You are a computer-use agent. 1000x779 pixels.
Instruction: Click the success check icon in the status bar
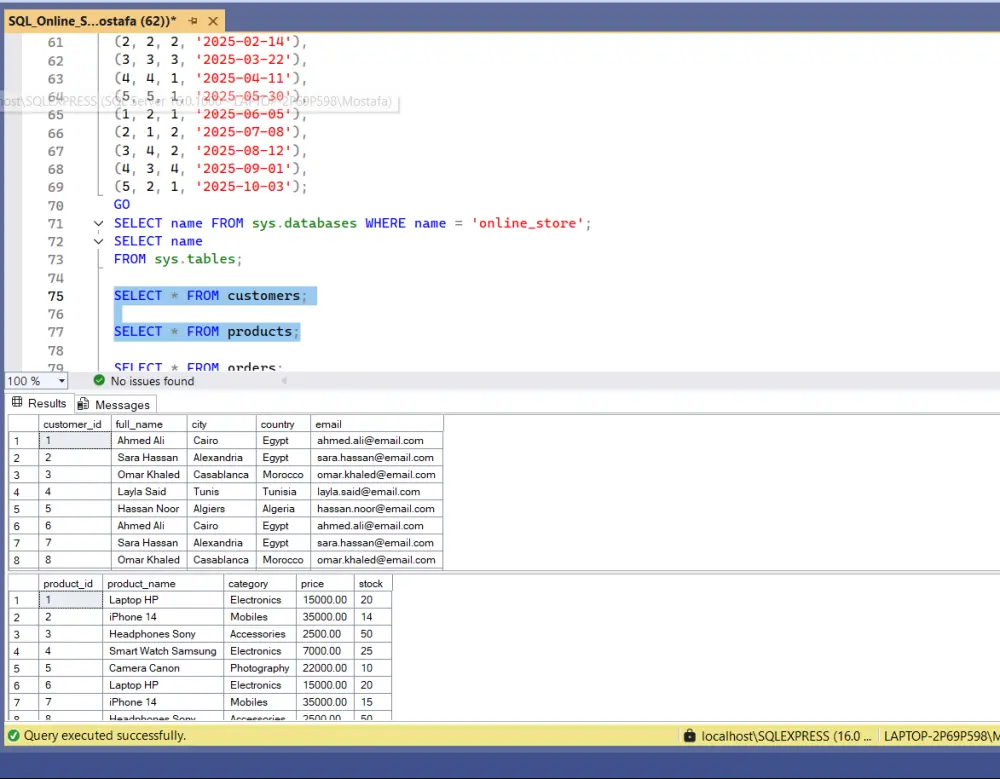point(12,735)
